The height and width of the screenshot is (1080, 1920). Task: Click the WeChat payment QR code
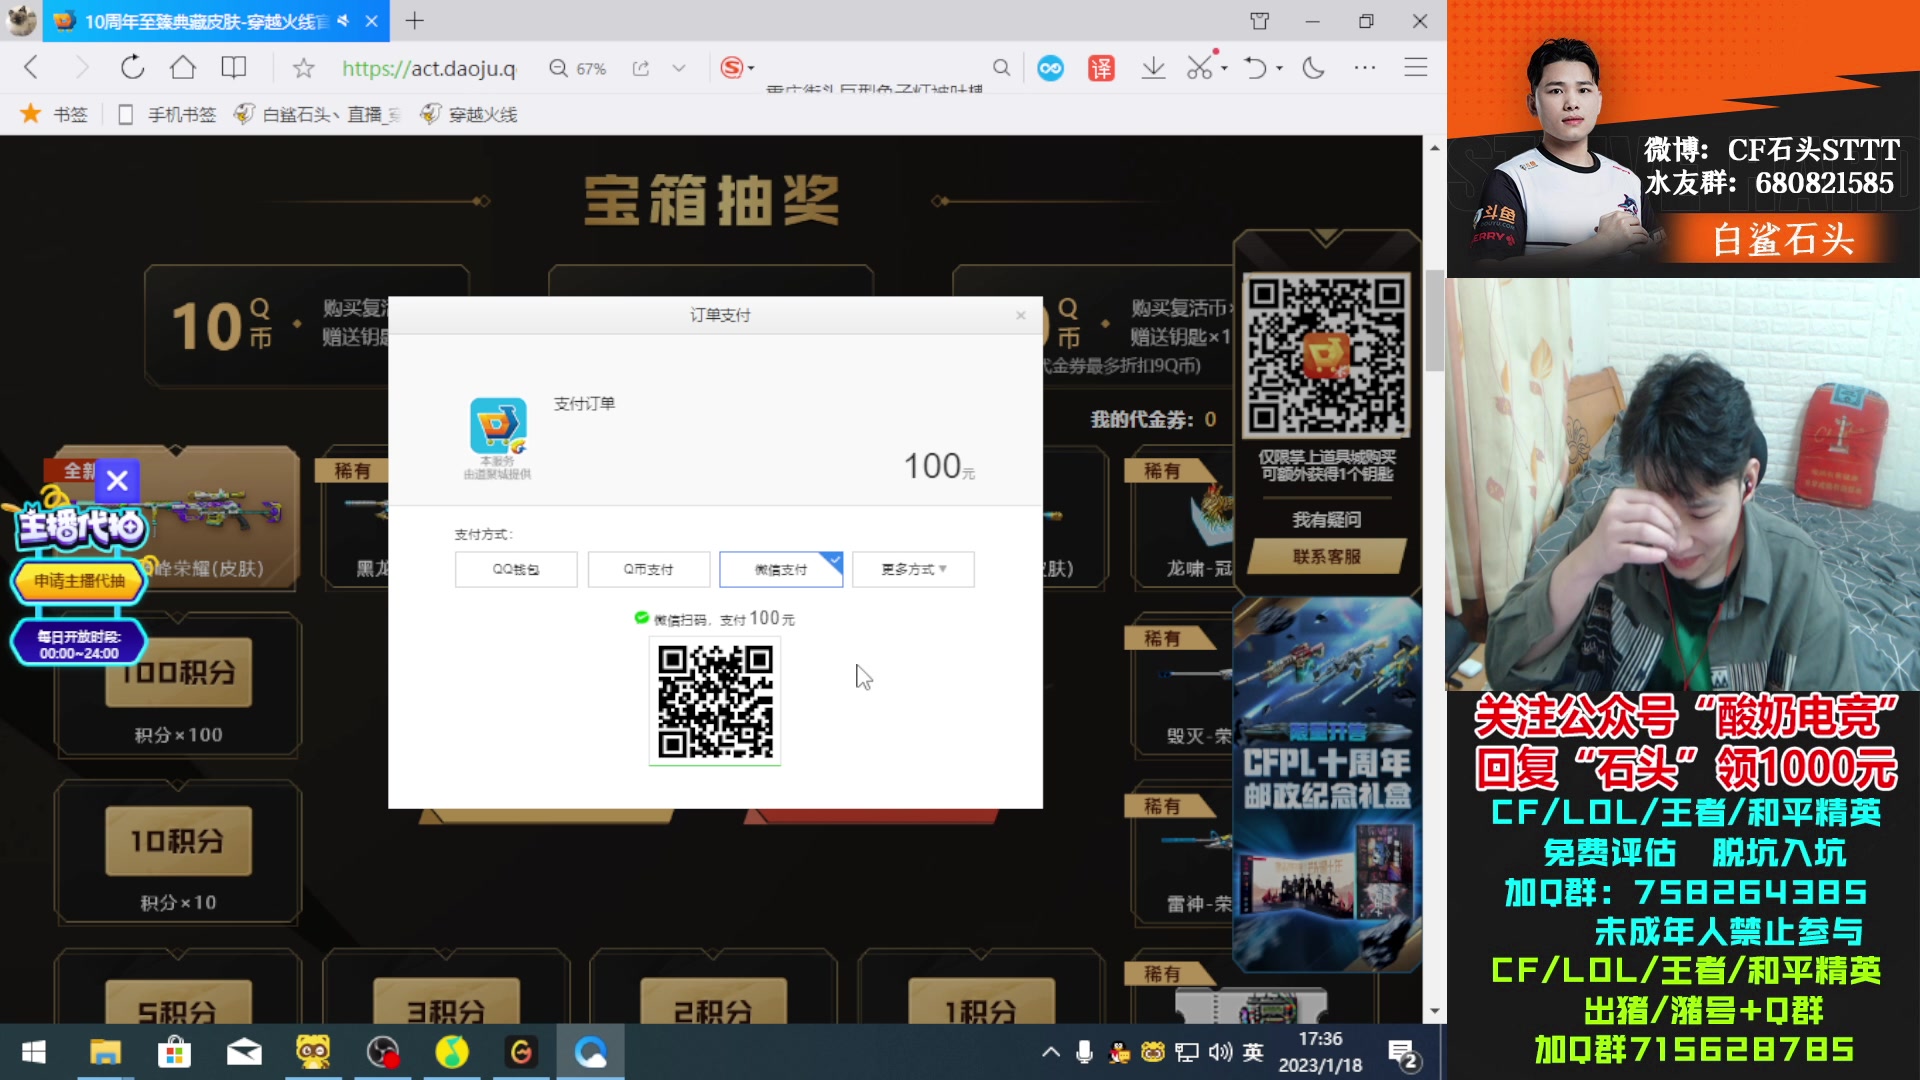click(715, 702)
